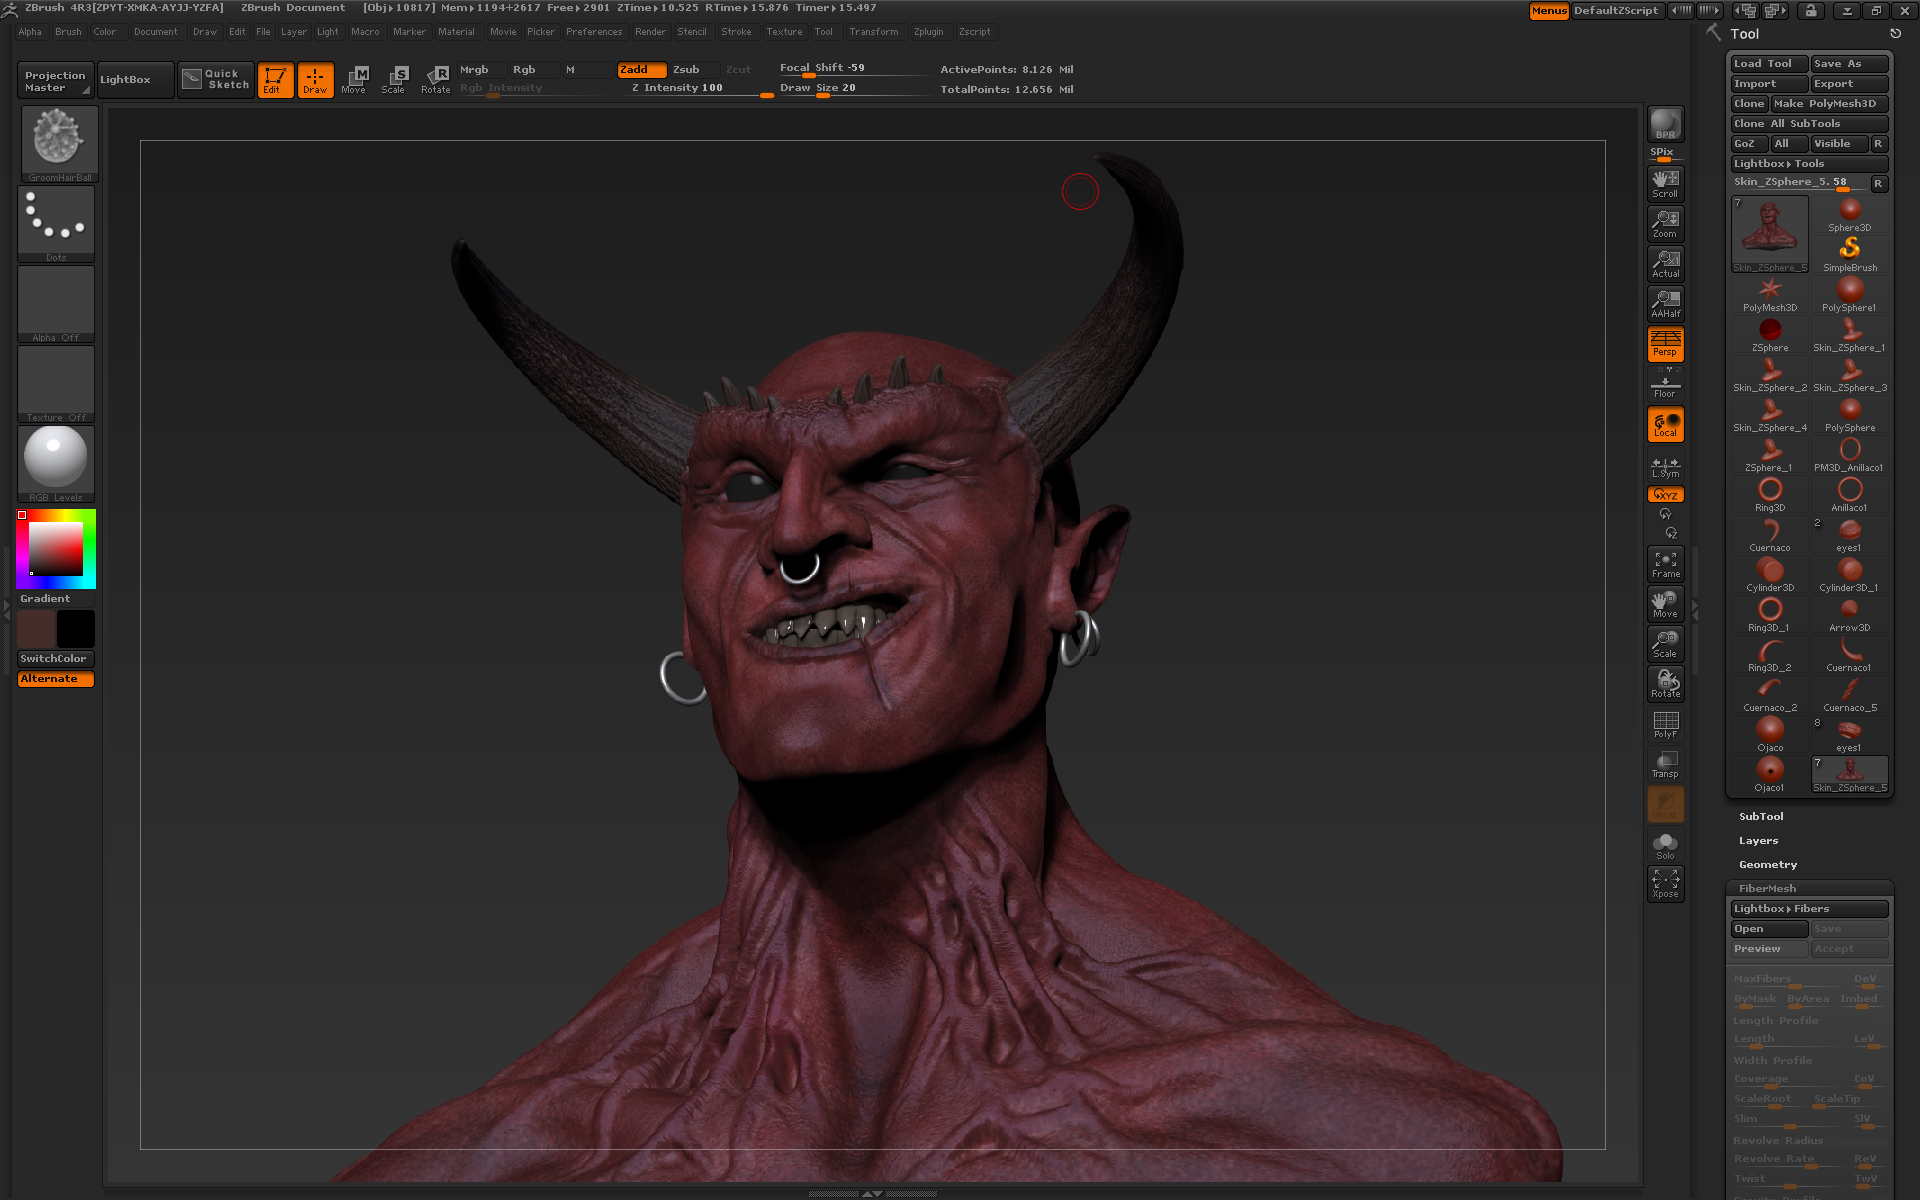Click the Xpose icon
This screenshot has height=1200, width=1920.
1665,883
